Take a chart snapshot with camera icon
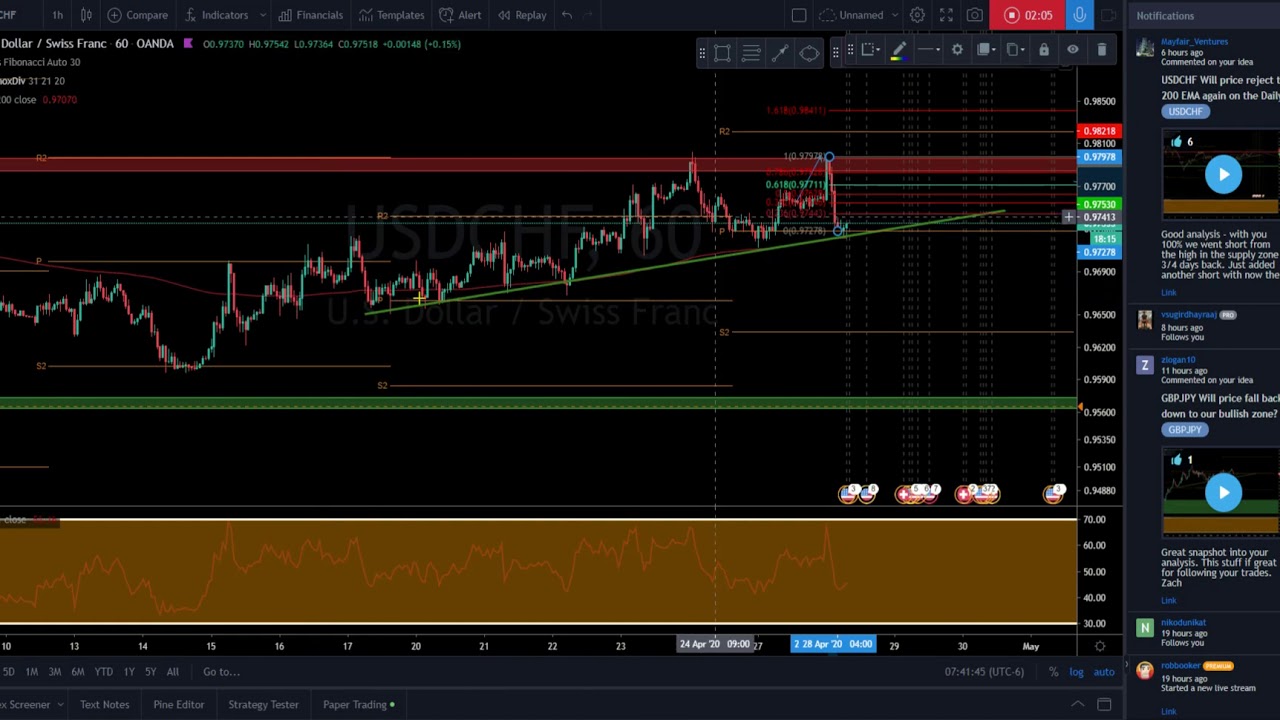The width and height of the screenshot is (1280, 720). pos(975,15)
